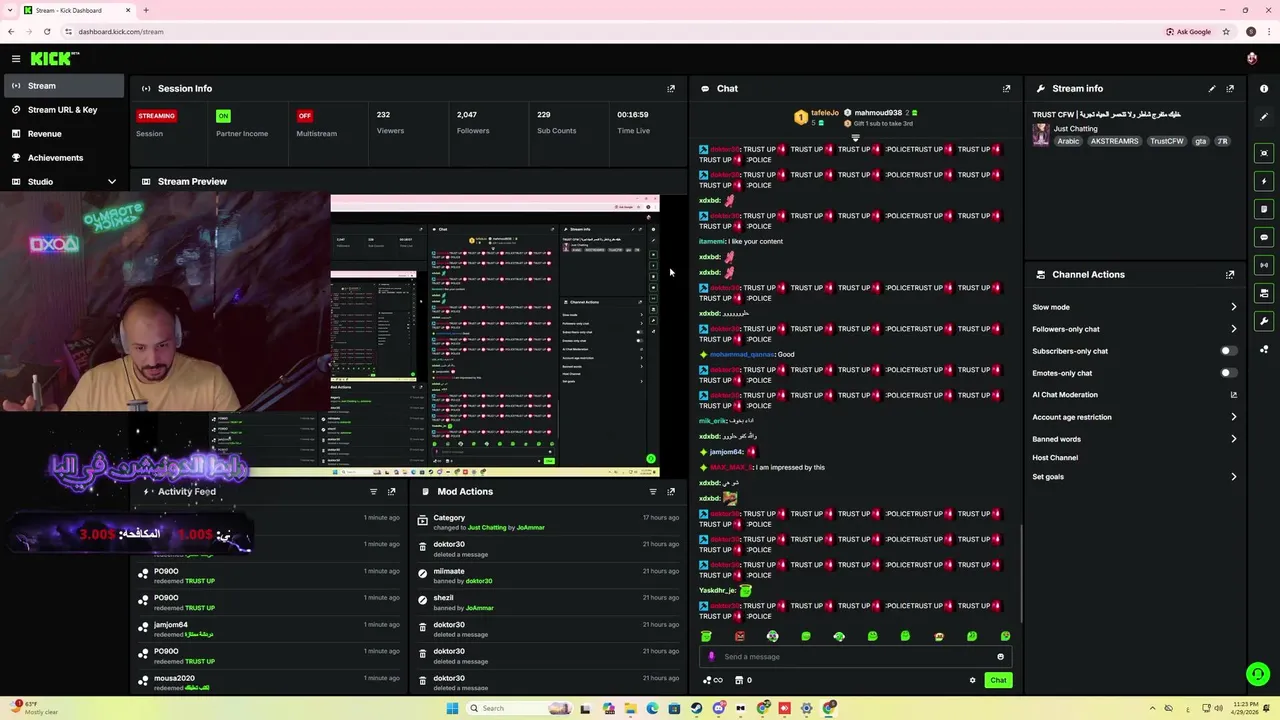The image size is (1280, 720).
Task: Click the pencil icon in right rail
Action: [1264, 117]
